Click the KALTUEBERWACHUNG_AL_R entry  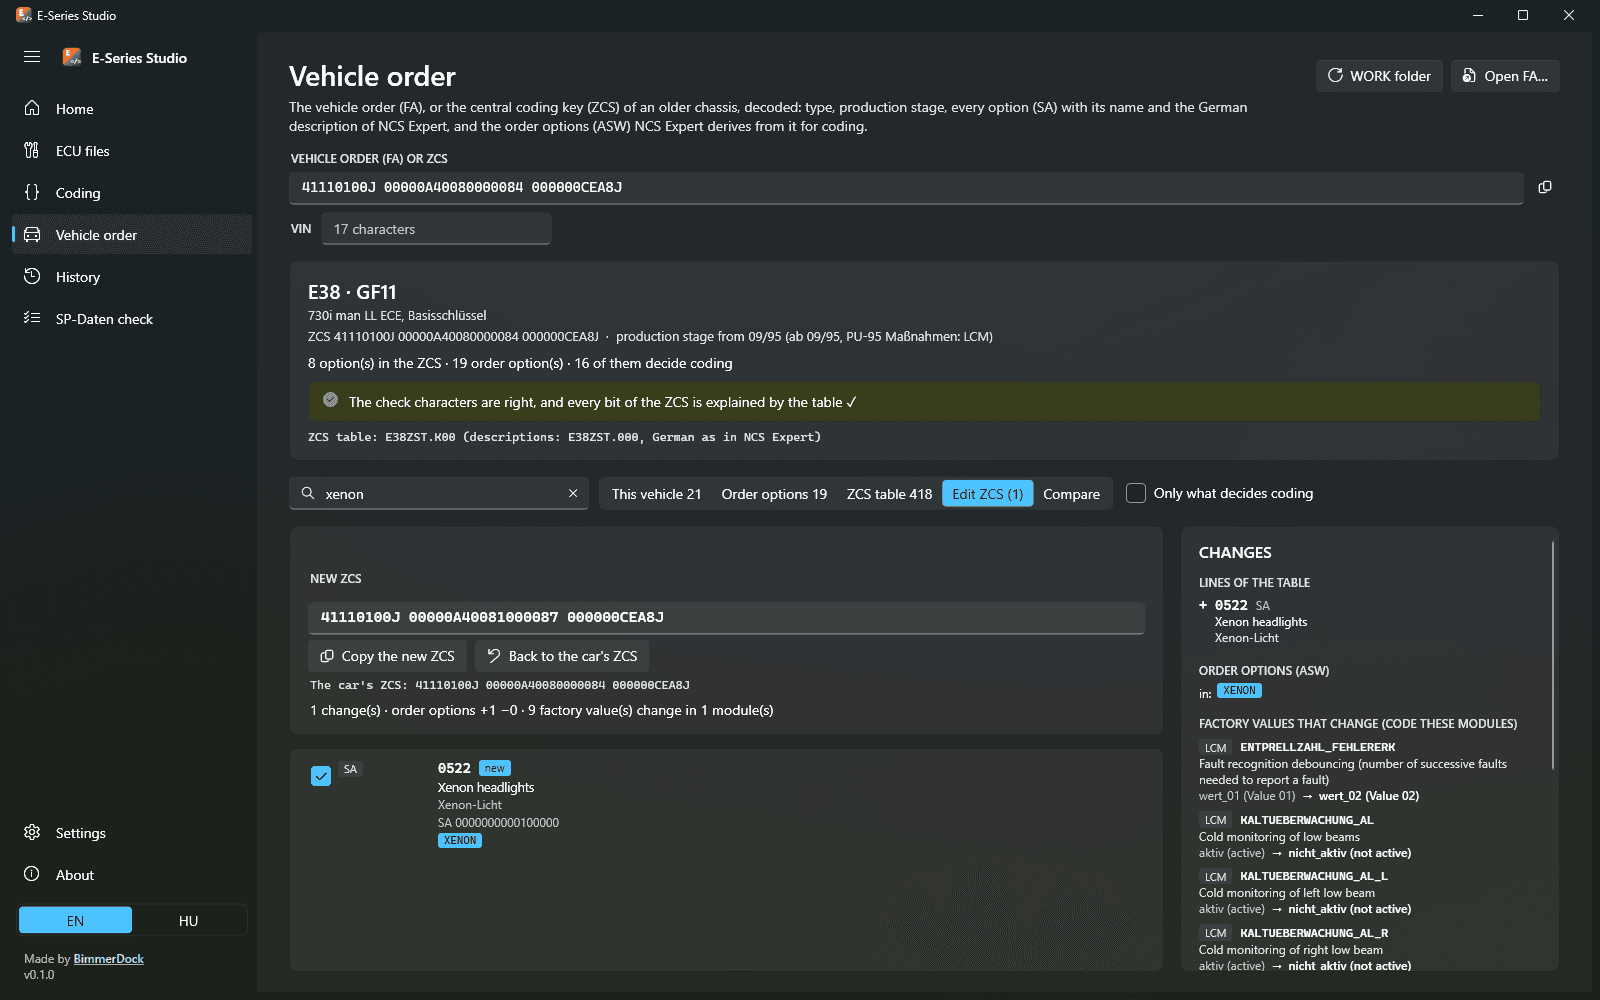coord(1314,933)
